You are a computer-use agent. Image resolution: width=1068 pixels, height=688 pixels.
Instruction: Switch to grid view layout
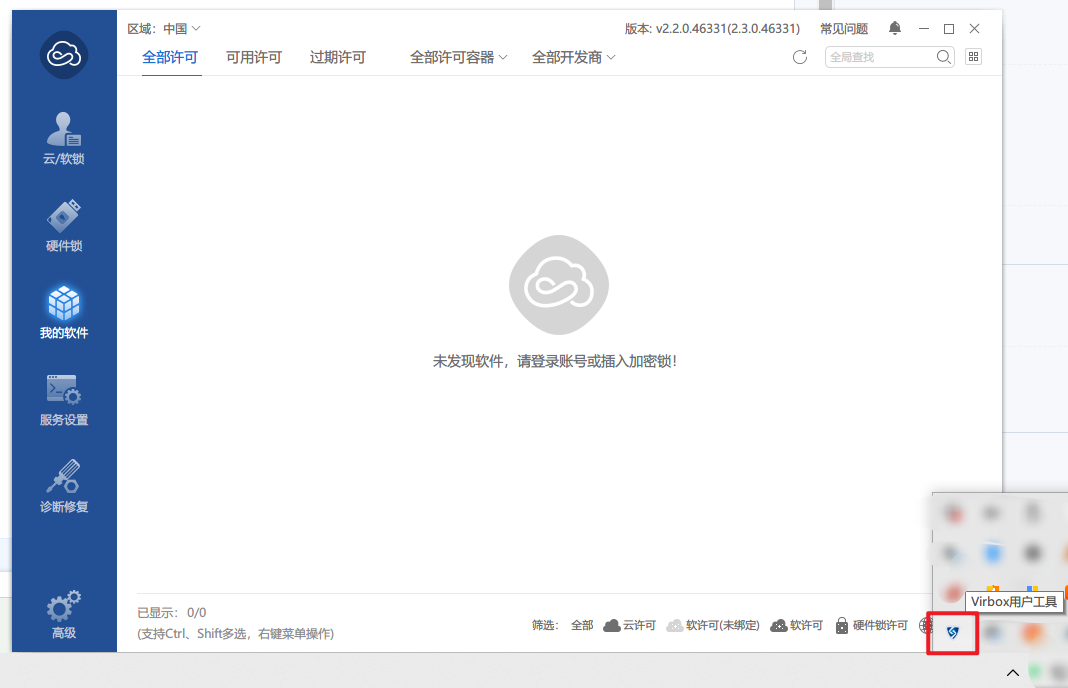click(x=973, y=57)
